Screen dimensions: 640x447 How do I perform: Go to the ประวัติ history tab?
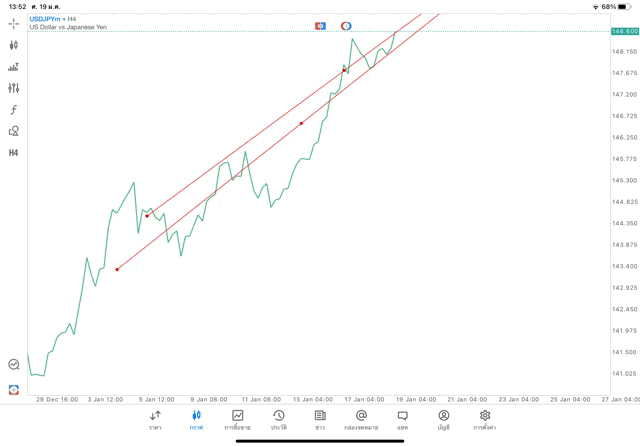pos(279,420)
